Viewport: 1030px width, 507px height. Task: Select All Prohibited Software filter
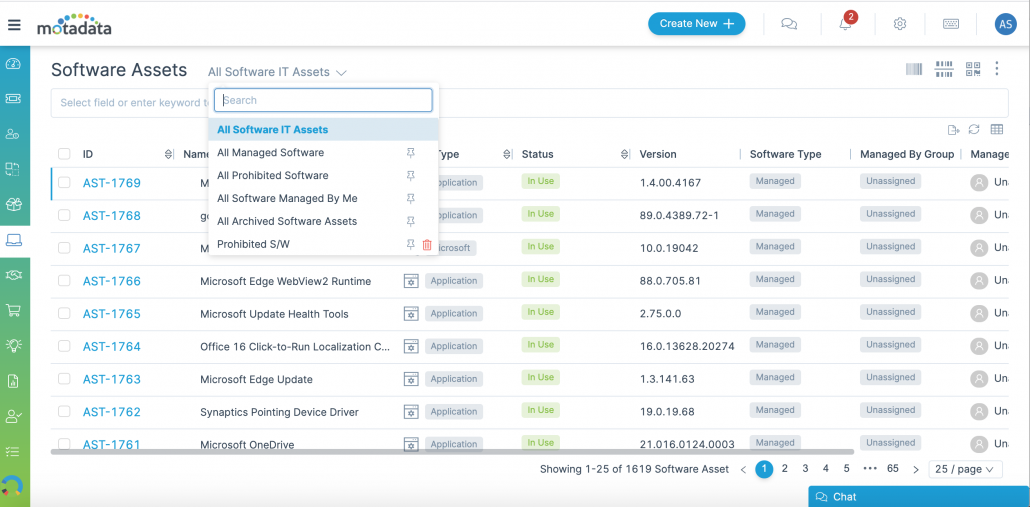pyautogui.click(x=273, y=176)
